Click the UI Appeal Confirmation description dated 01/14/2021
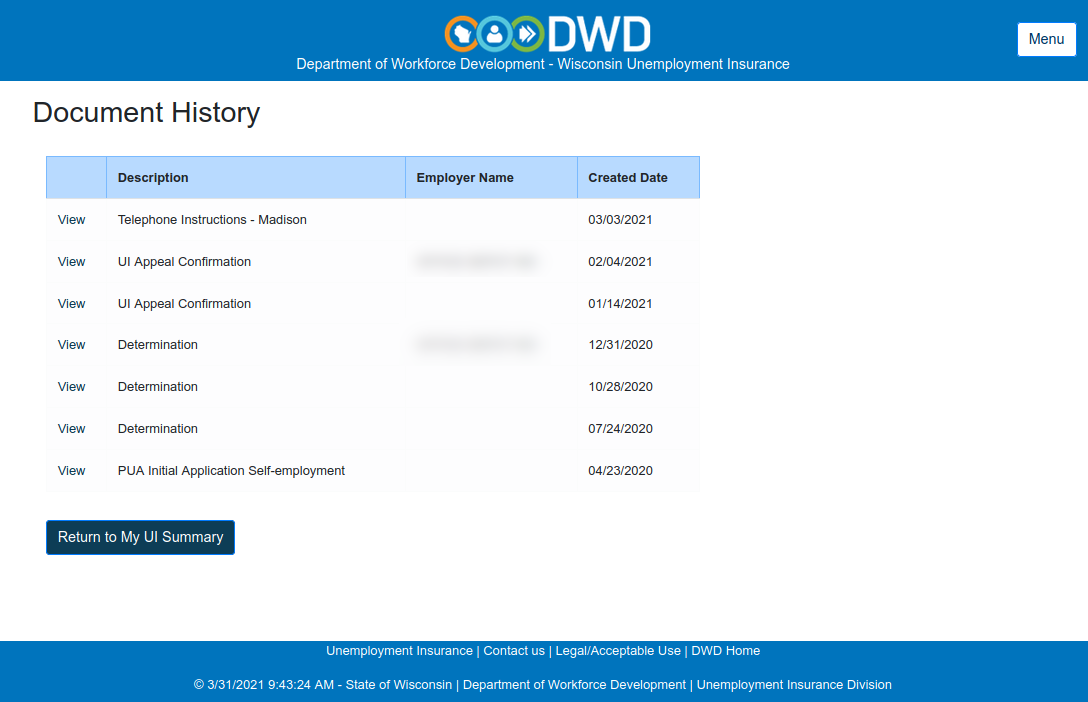The height and width of the screenshot is (702, 1088). point(185,304)
